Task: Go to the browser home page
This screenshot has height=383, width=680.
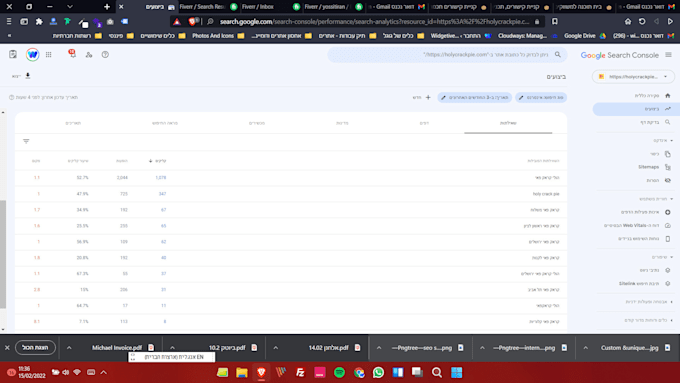Action: [x=628, y=21]
